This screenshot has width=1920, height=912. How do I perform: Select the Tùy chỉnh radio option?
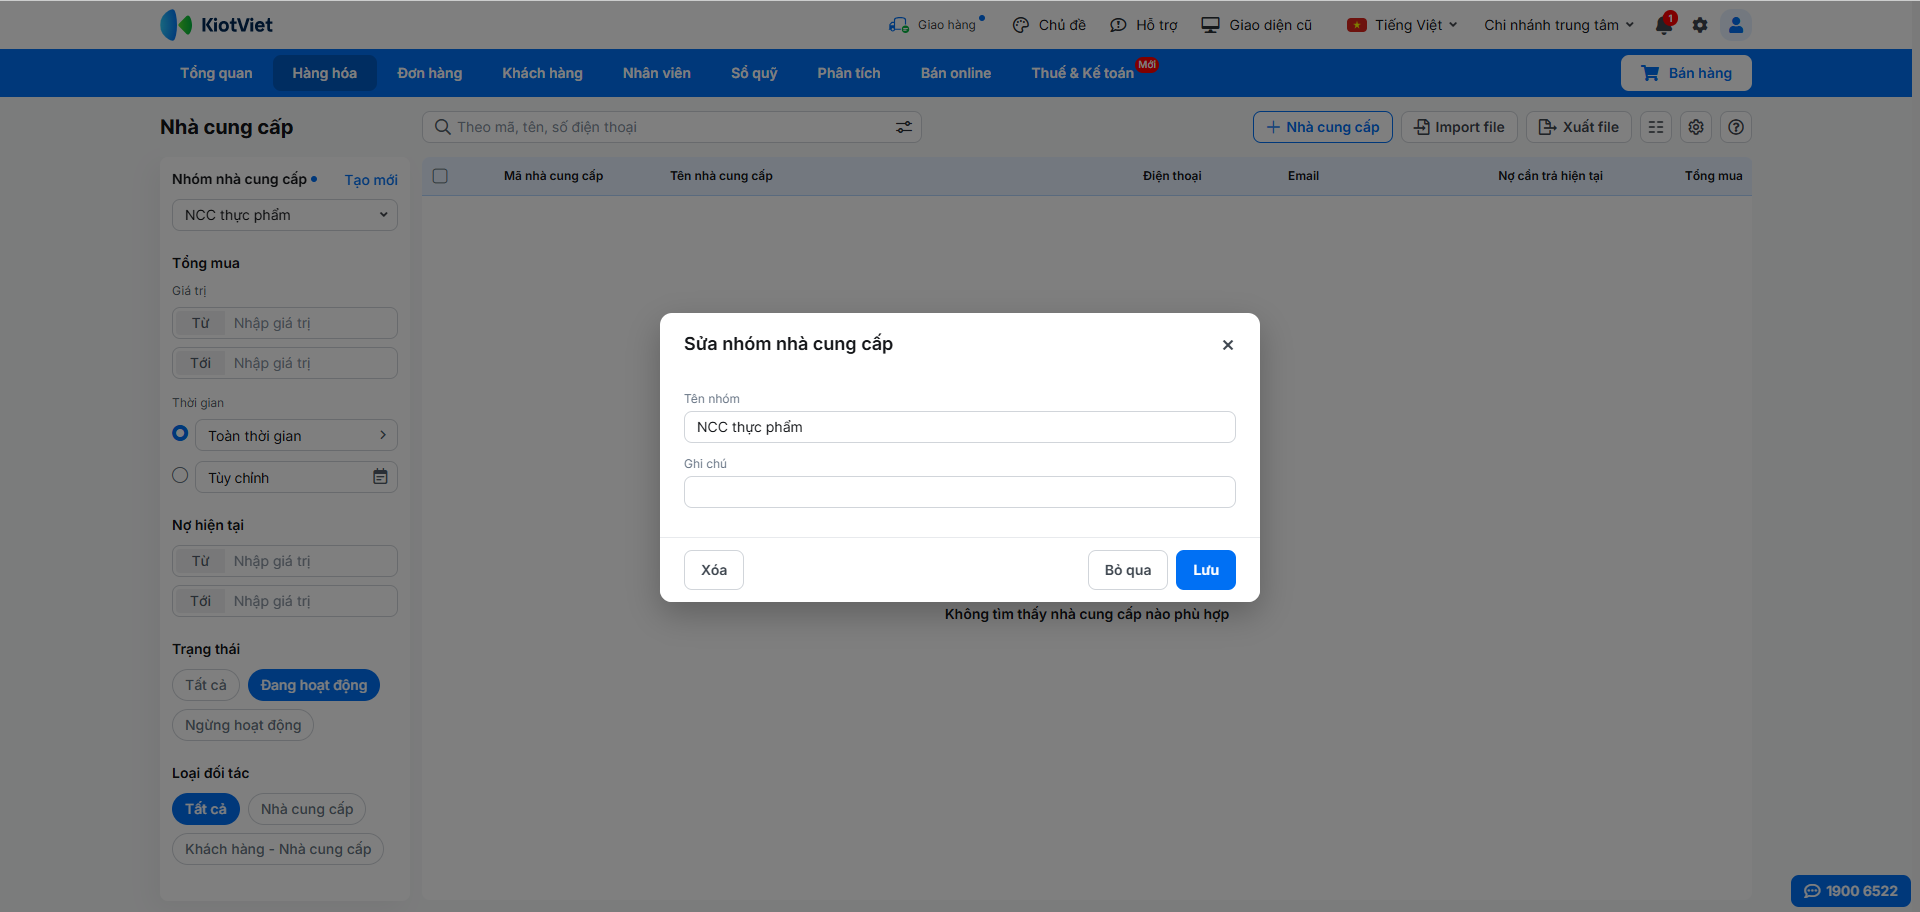(x=180, y=475)
